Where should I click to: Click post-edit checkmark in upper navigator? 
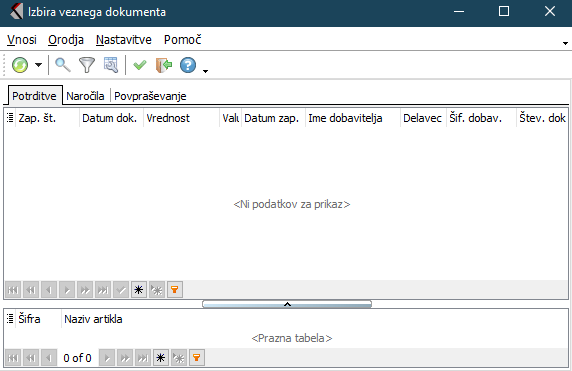point(121,290)
